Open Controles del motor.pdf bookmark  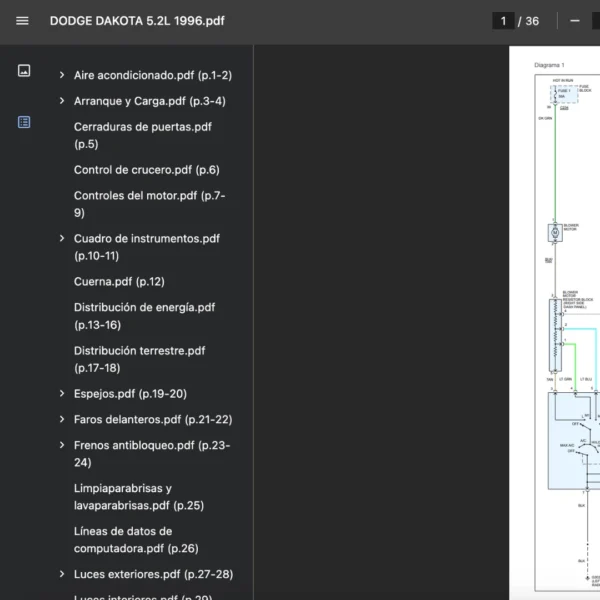tap(149, 204)
